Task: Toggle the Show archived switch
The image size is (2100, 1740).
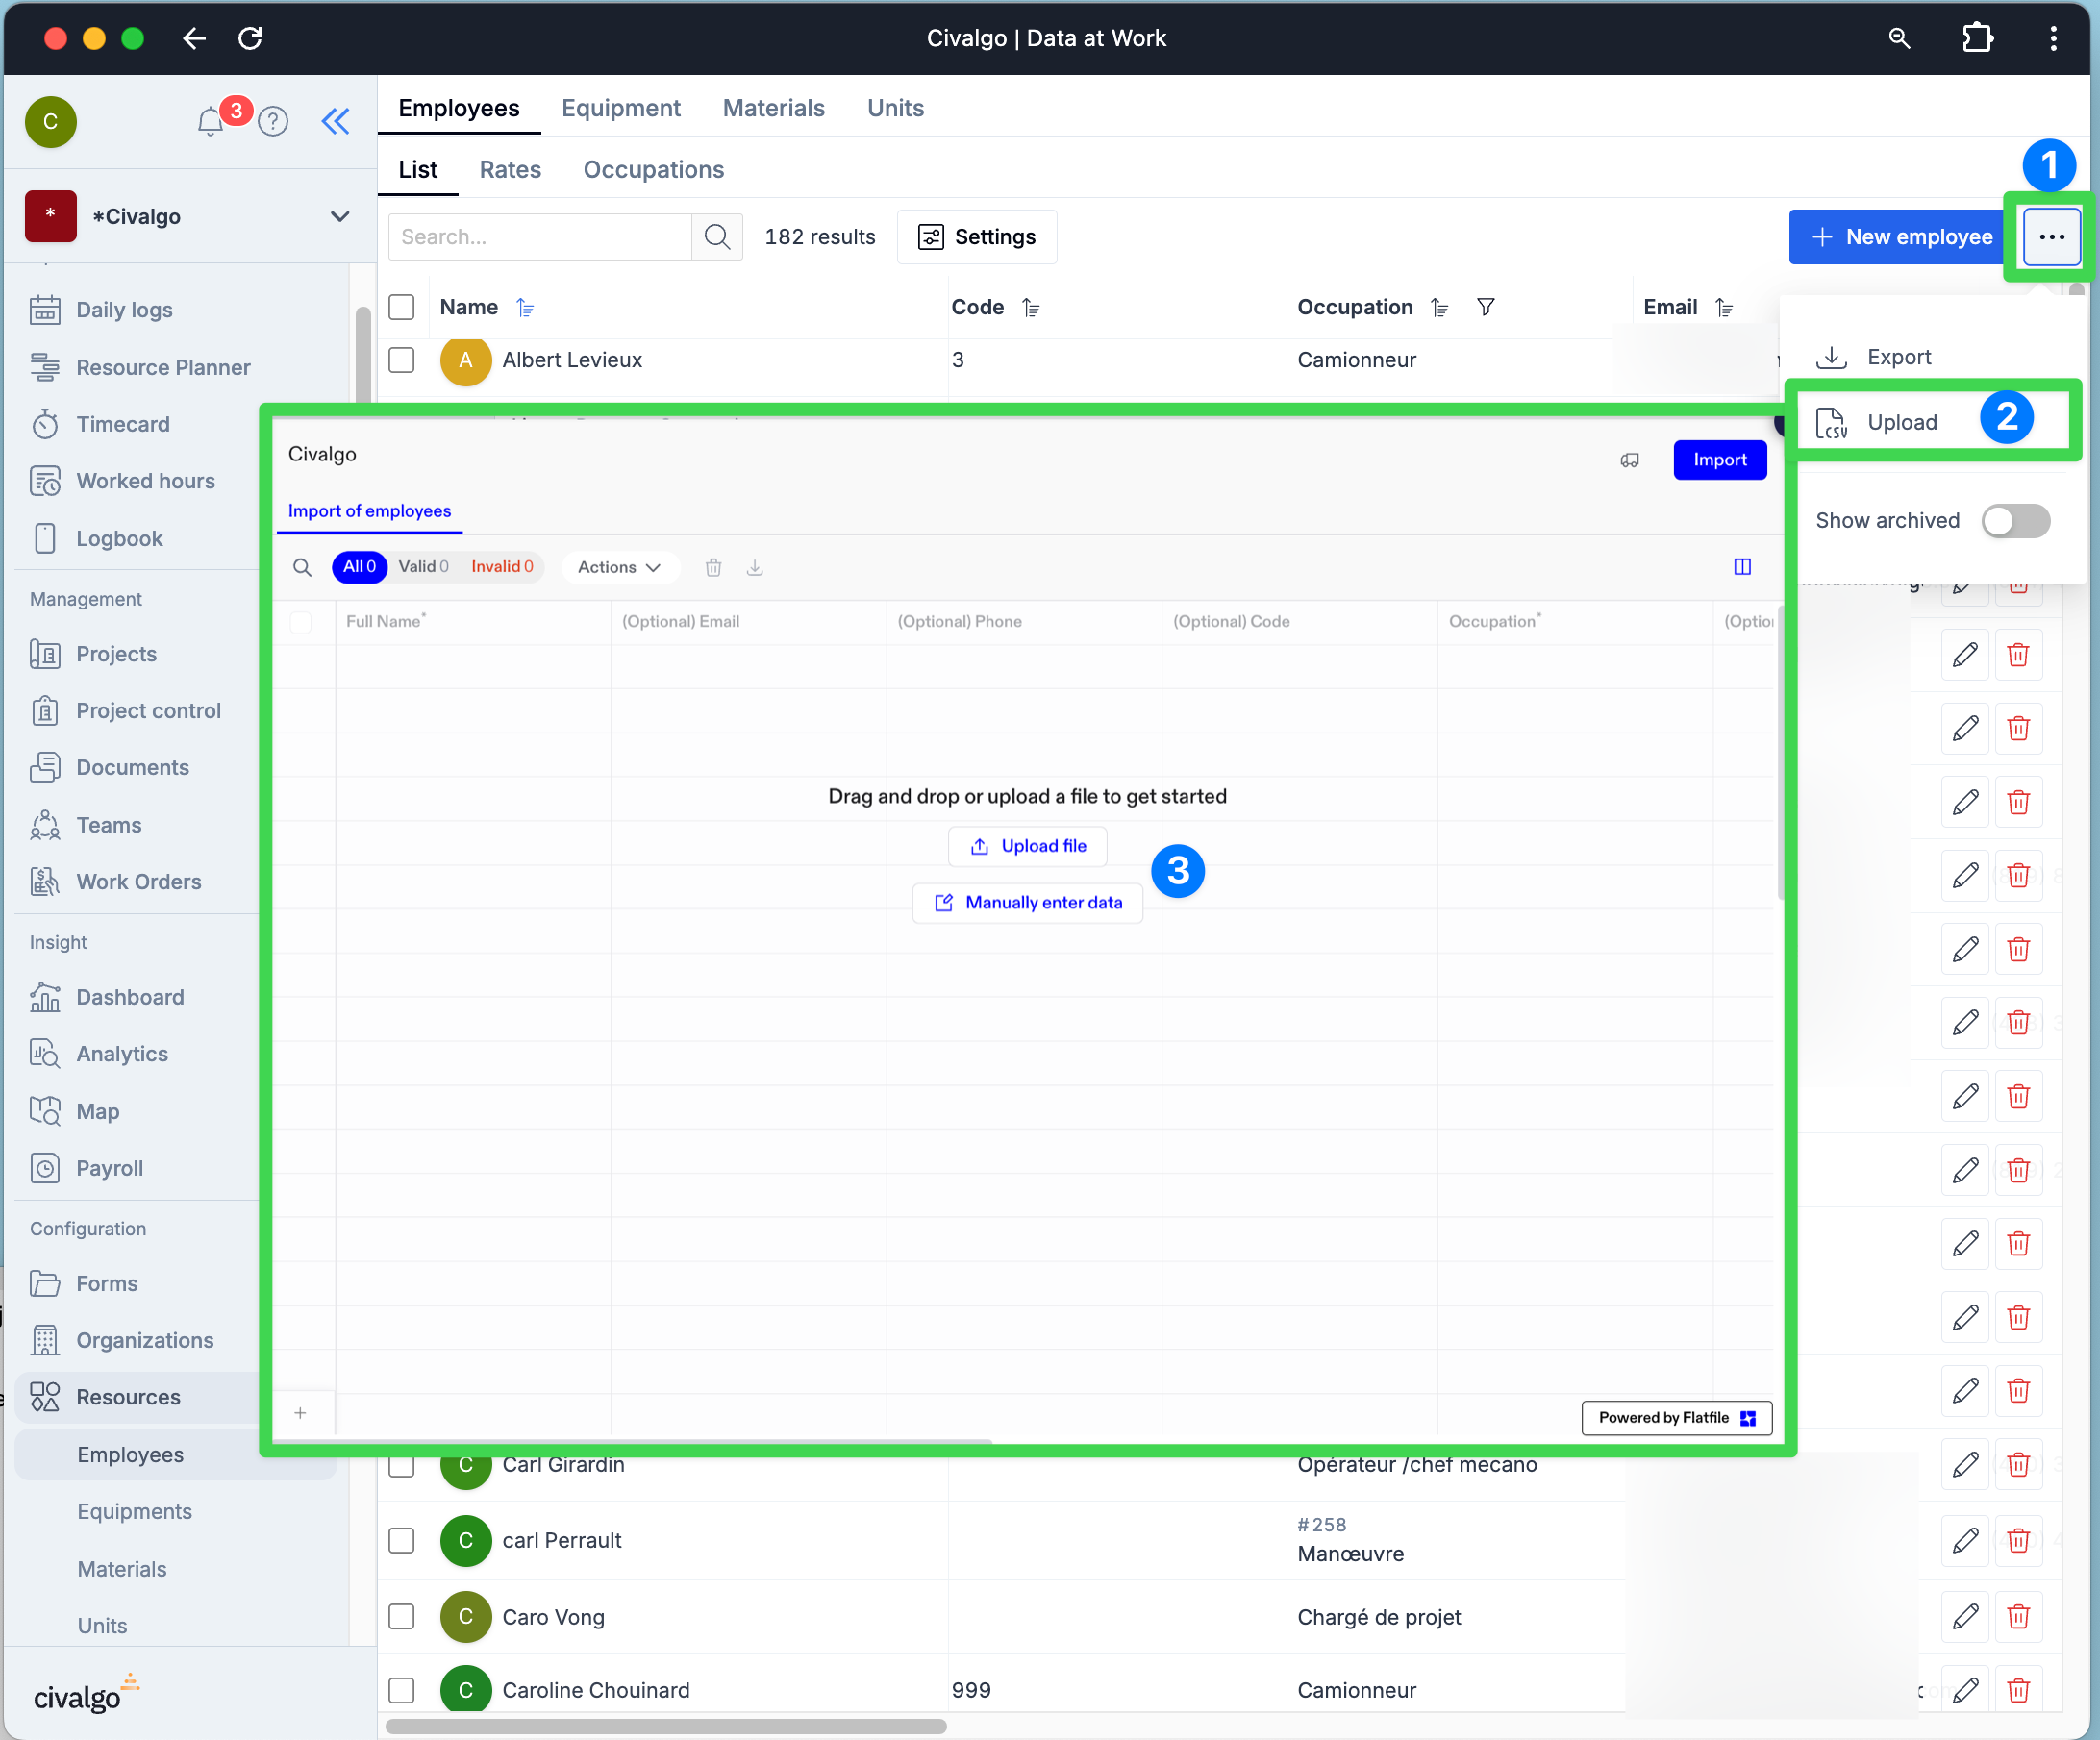Action: [2015, 520]
